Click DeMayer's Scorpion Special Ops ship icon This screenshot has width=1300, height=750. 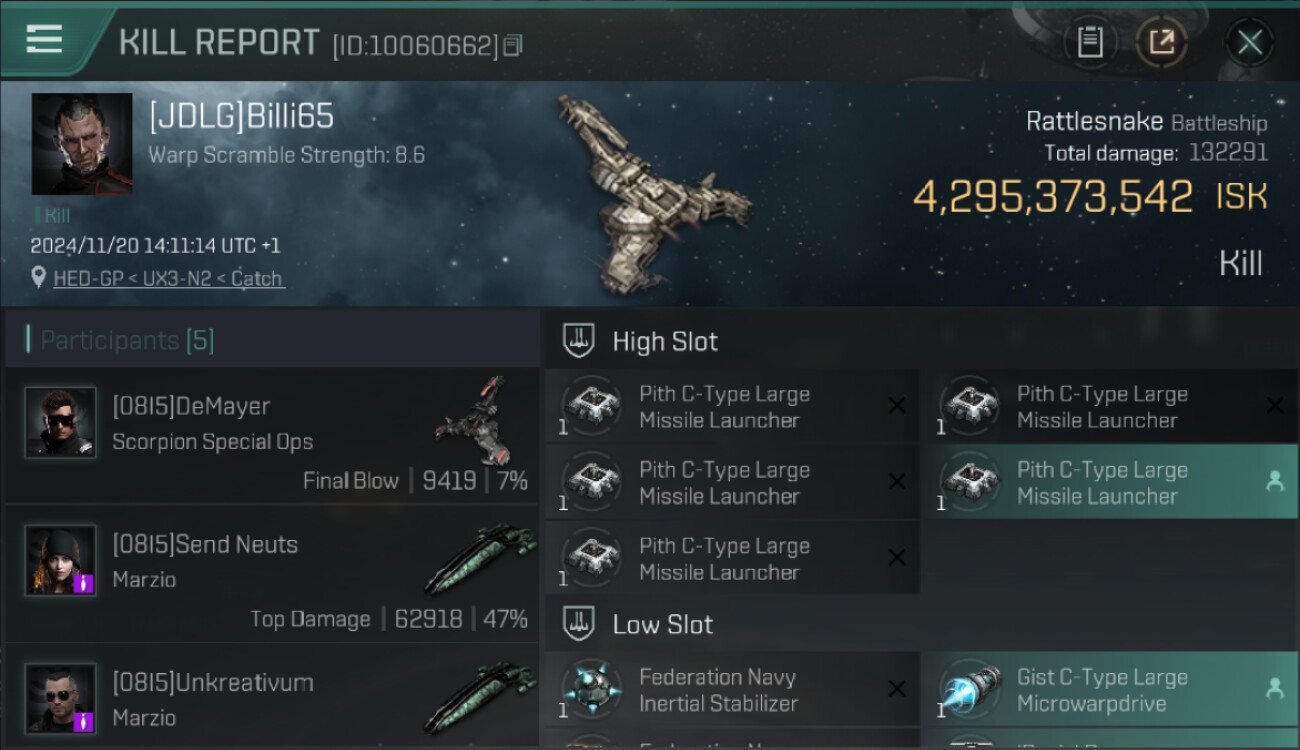click(472, 421)
